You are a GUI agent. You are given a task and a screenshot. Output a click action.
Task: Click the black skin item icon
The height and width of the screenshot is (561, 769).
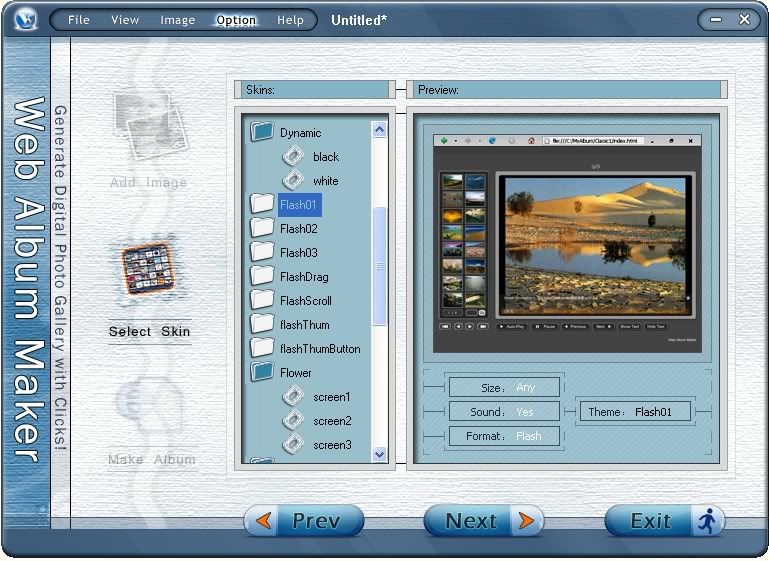pos(293,156)
